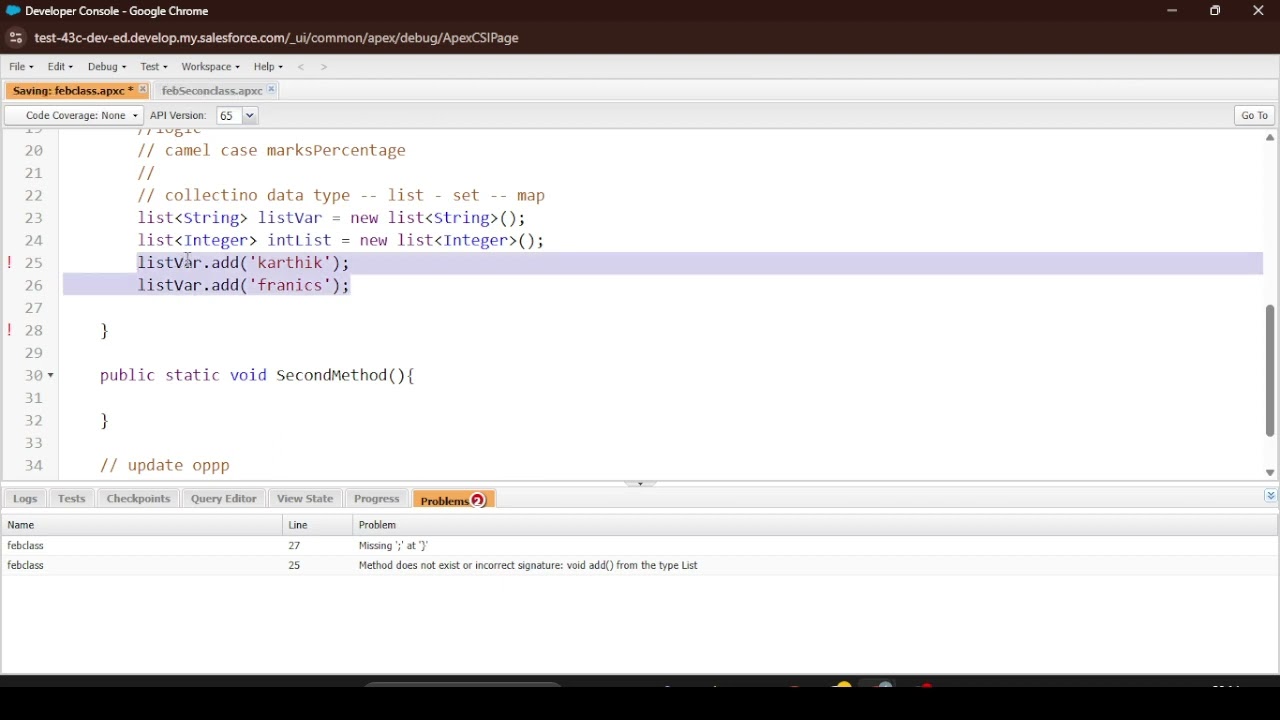Sort problems by Line column
The image size is (1280, 720).
[318, 525]
